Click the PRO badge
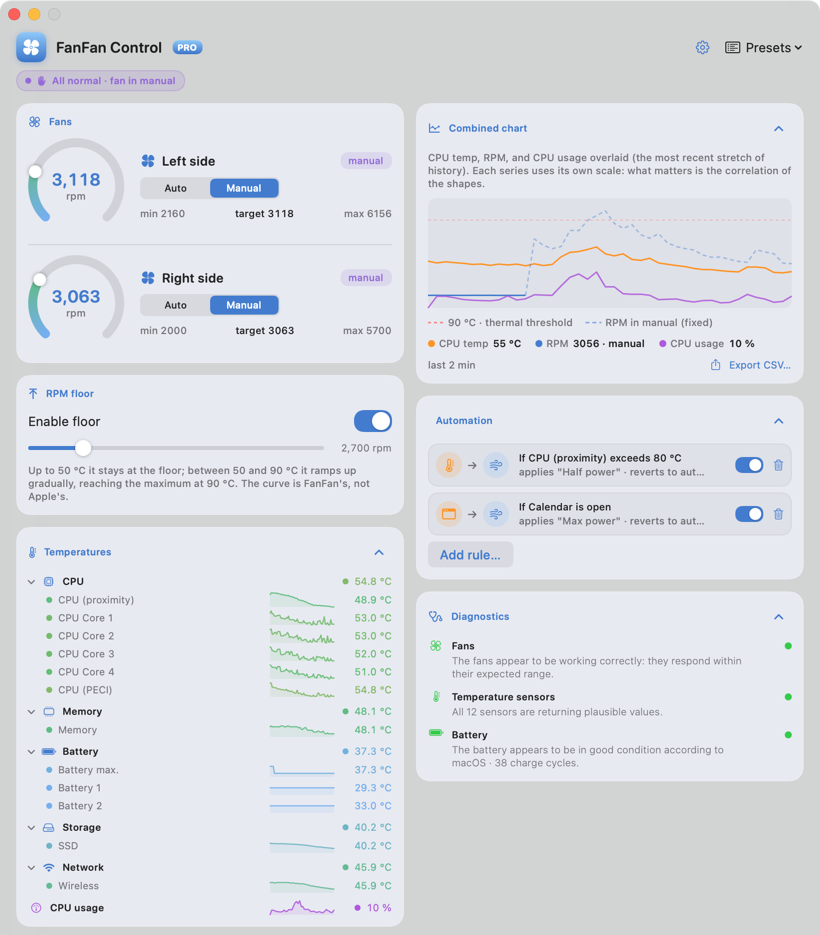 click(x=187, y=48)
